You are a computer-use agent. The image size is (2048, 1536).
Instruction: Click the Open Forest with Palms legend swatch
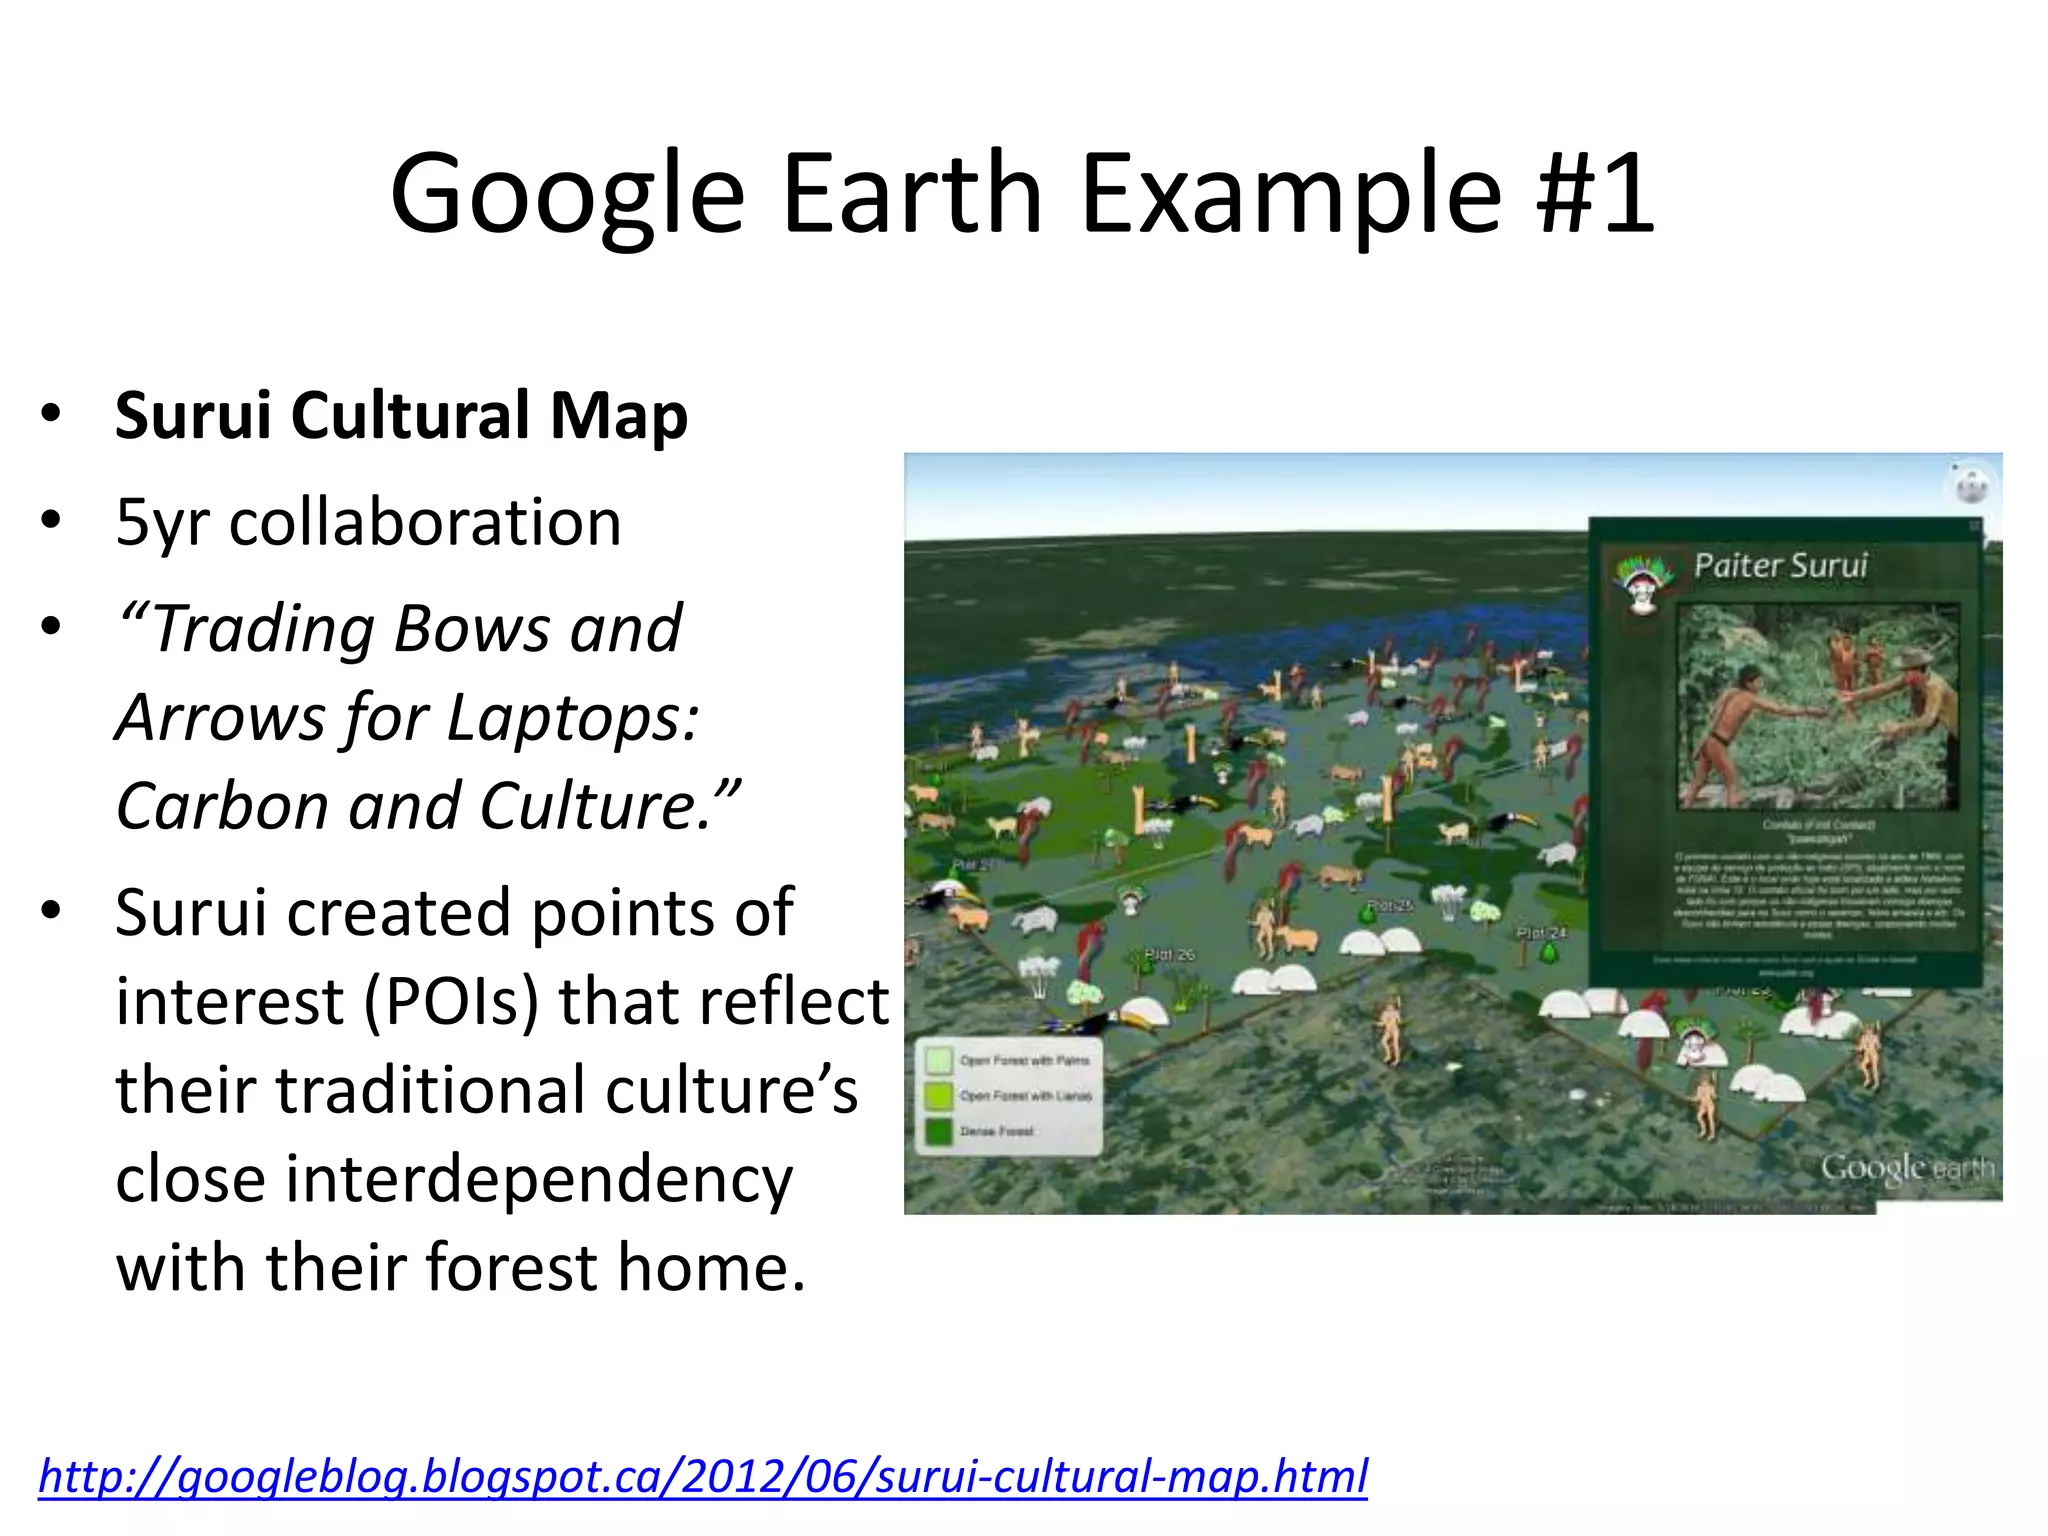tap(938, 1060)
